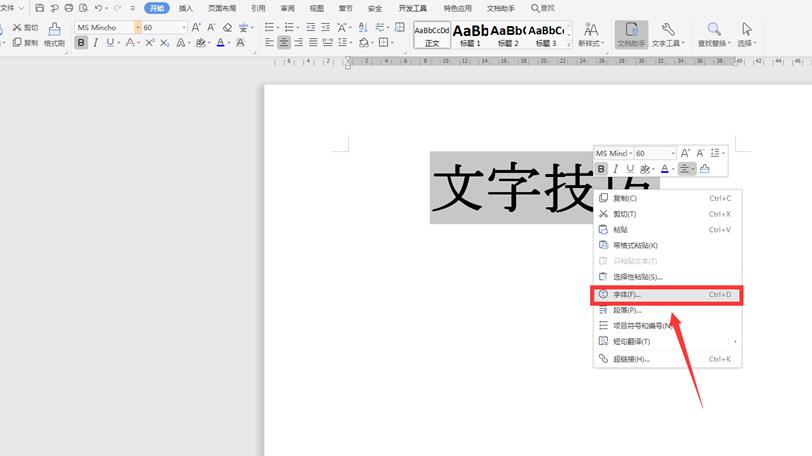The width and height of the screenshot is (812, 456).
Task: Toggle Italic on the mini toolbar
Action: click(615, 169)
